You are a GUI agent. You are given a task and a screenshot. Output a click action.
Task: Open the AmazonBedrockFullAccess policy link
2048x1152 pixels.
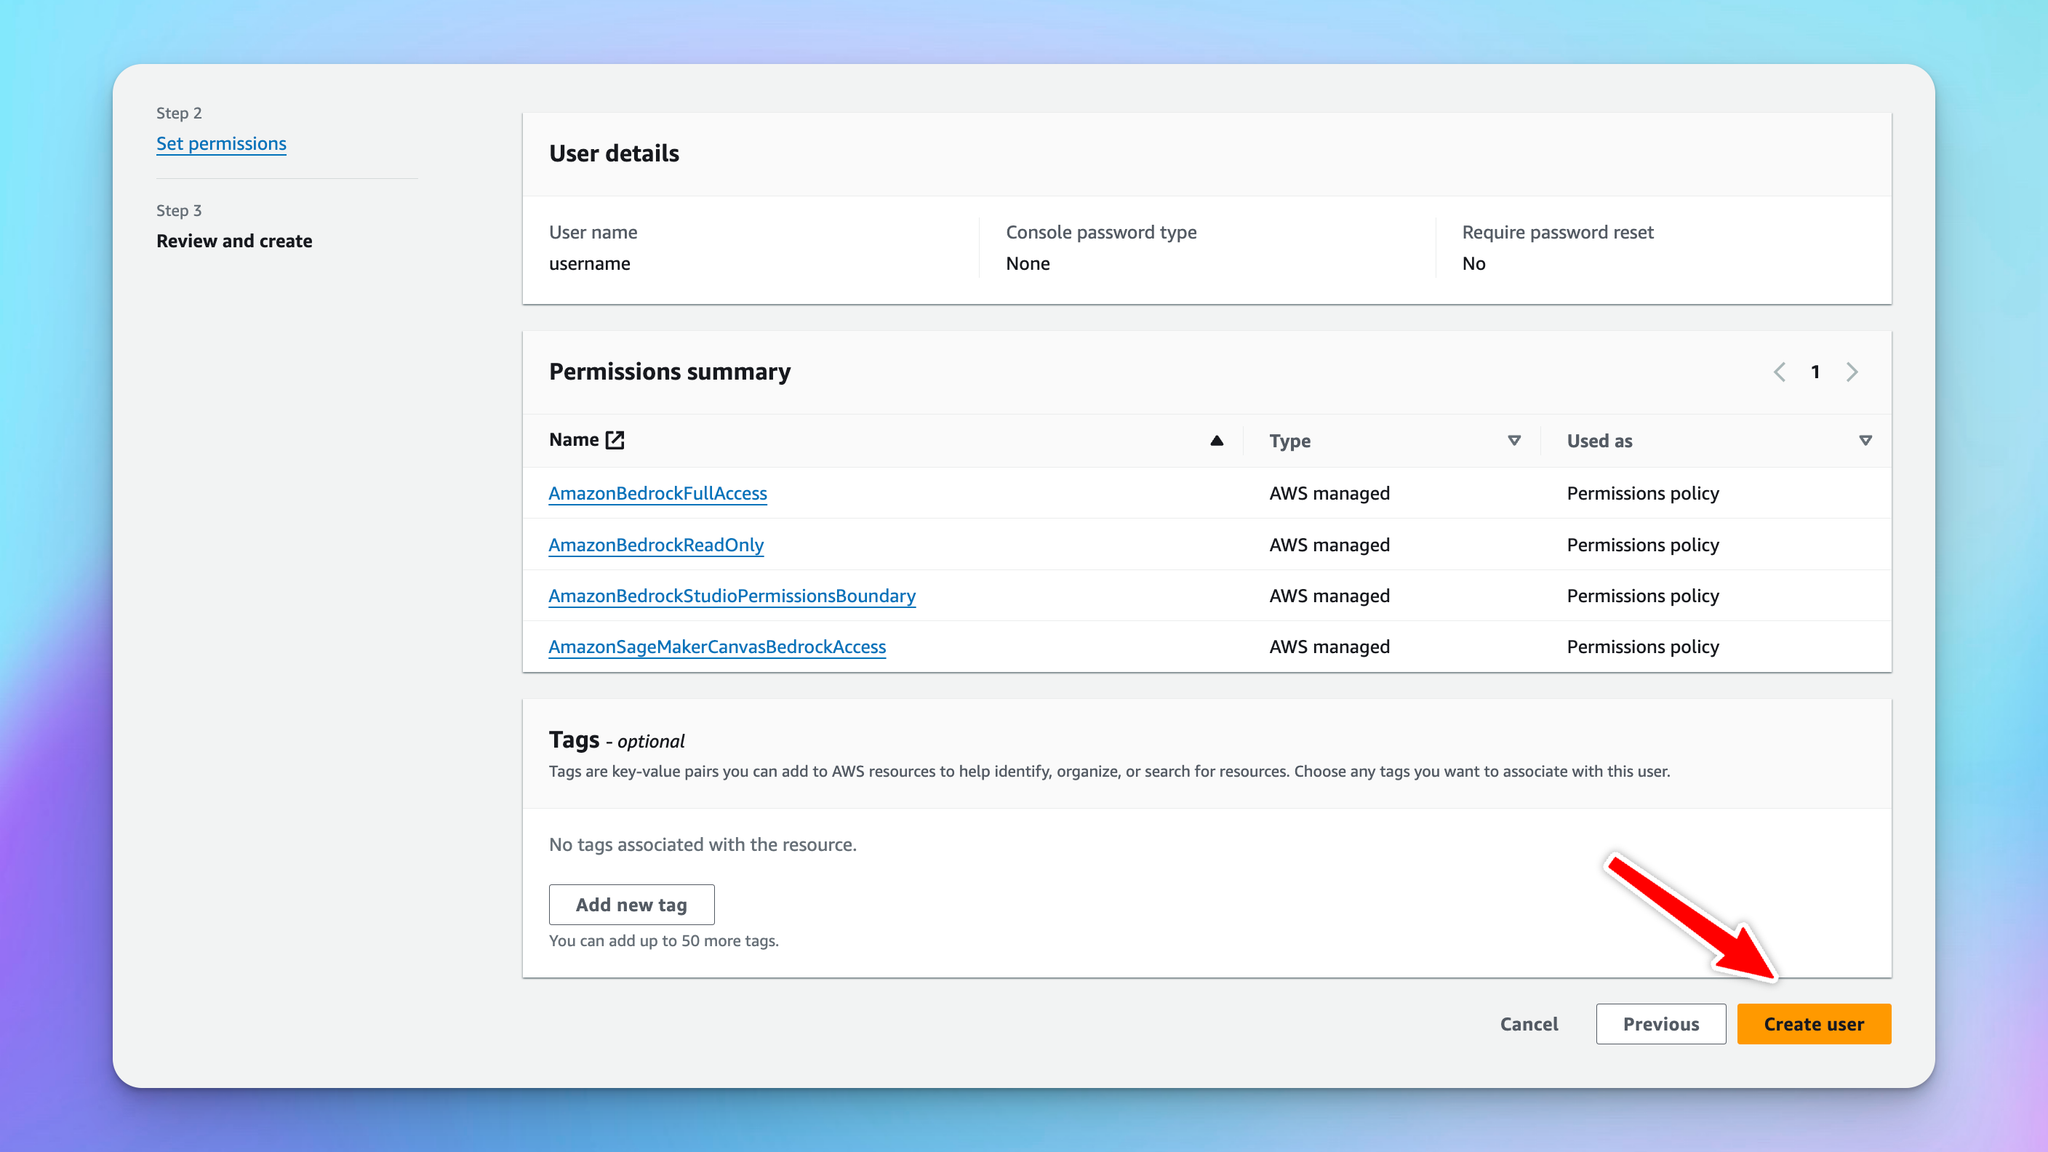[x=658, y=493]
